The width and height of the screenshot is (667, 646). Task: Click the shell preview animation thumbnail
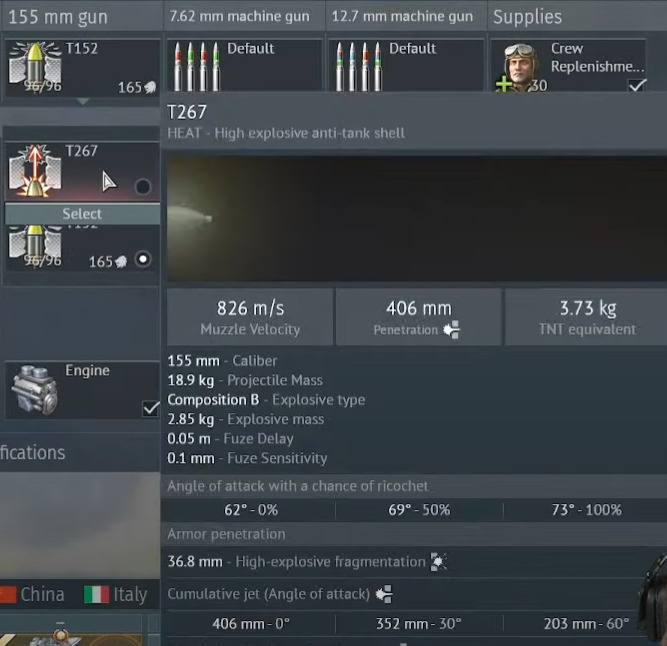tap(417, 218)
